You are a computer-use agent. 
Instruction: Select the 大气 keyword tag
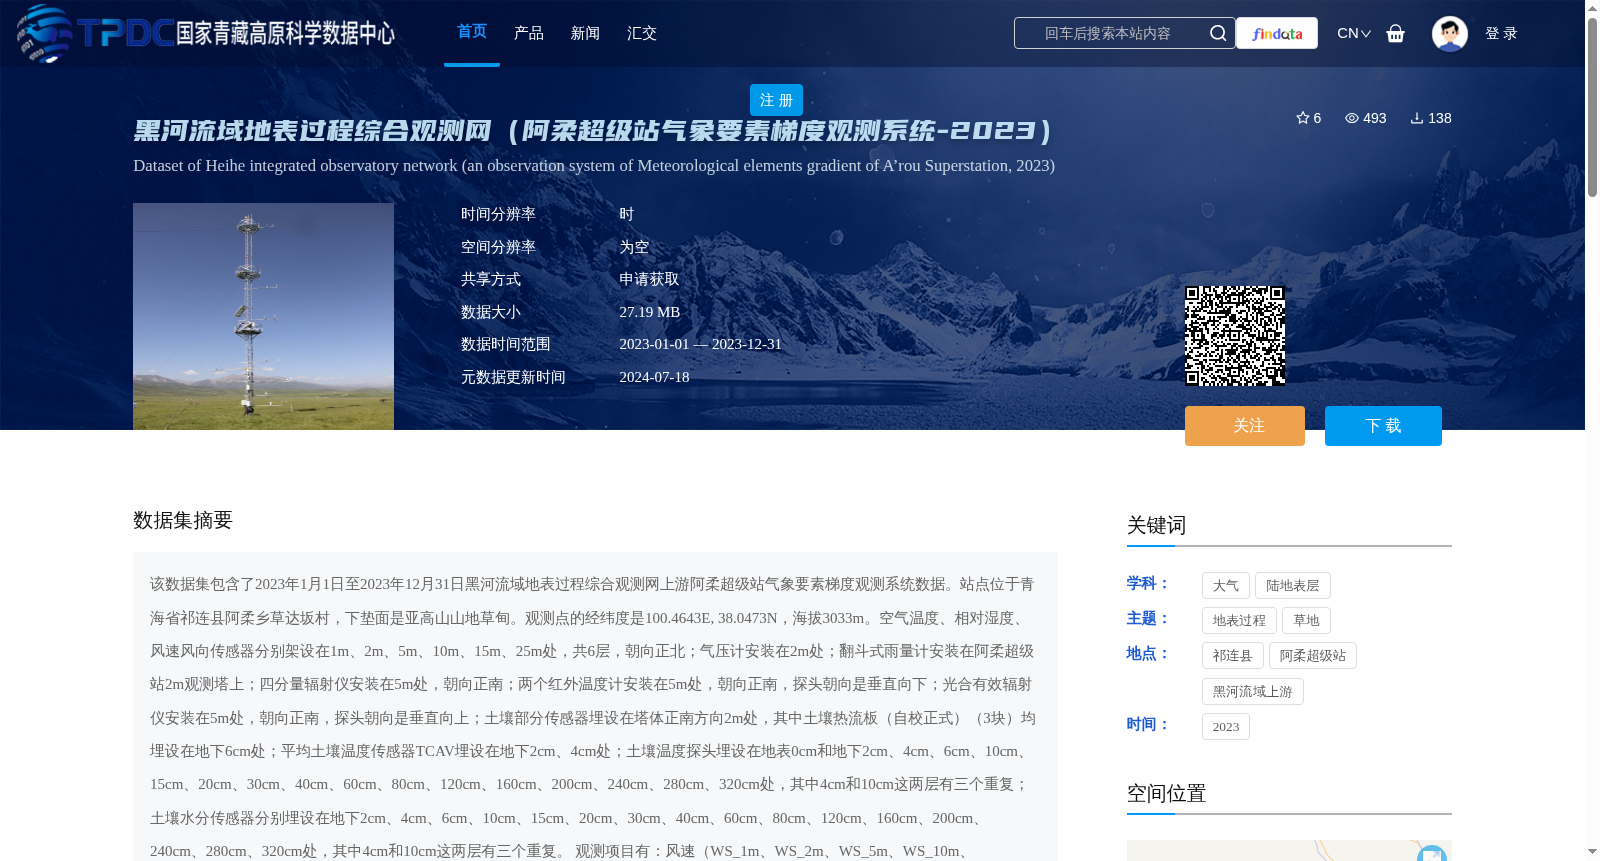[x=1226, y=586]
